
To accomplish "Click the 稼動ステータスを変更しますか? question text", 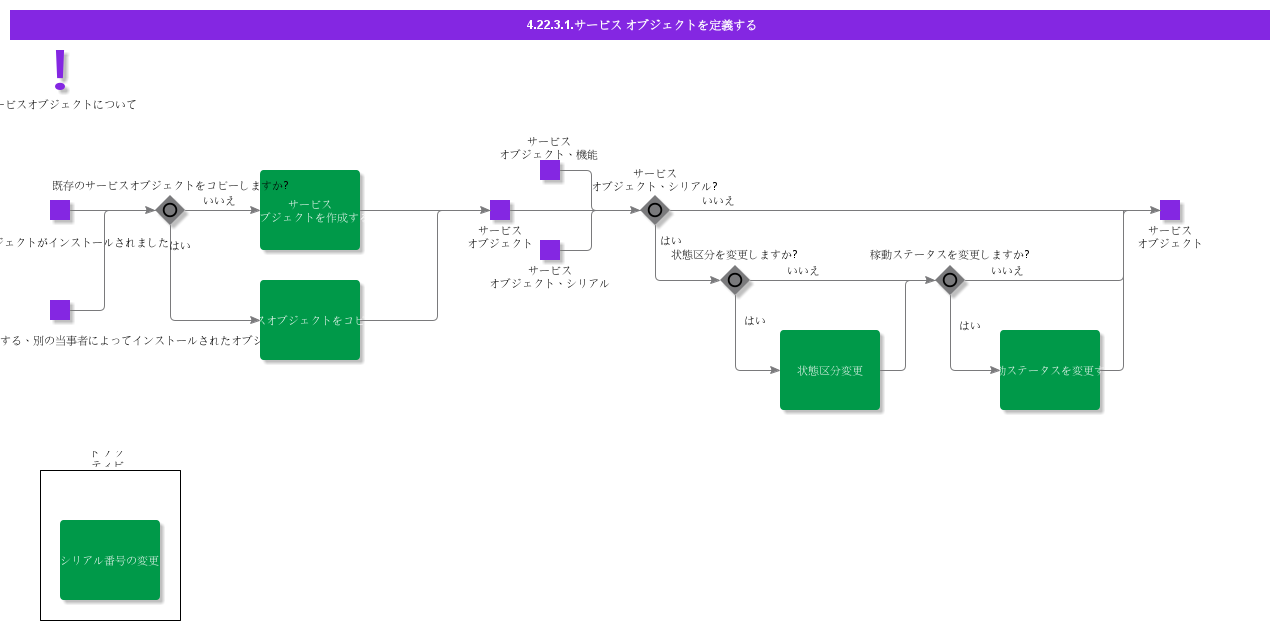I will [949, 255].
